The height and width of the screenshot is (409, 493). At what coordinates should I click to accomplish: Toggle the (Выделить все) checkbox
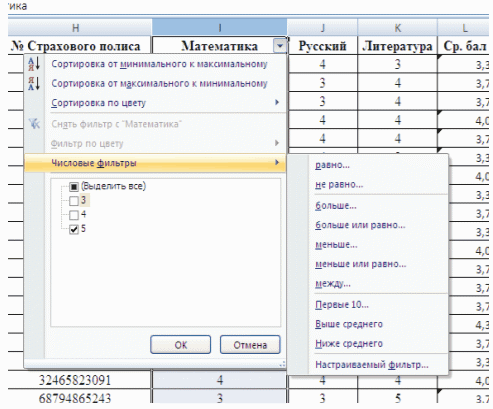point(74,186)
